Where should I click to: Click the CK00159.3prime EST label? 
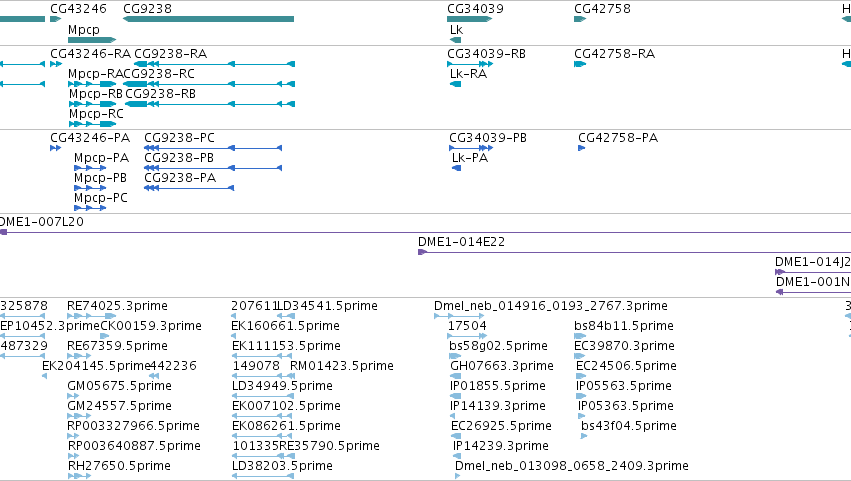151,326
